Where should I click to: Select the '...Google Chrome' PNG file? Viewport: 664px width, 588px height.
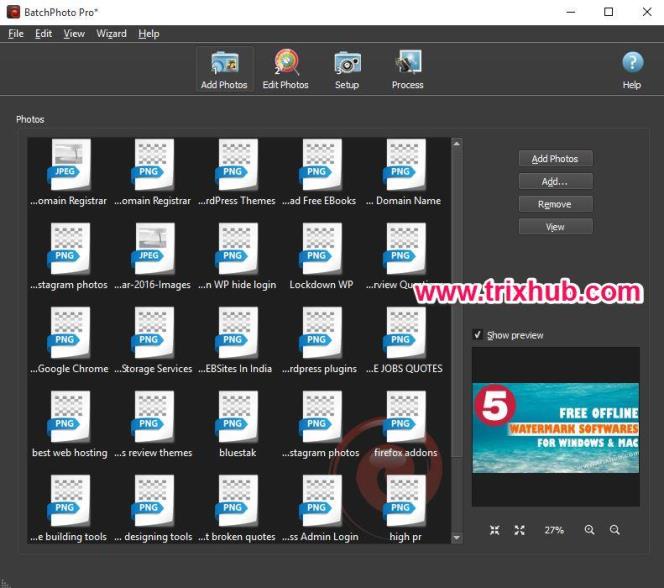click(69, 341)
